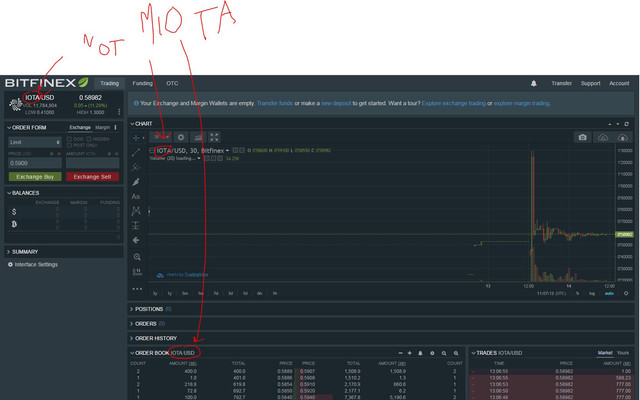This screenshot has width=640, height=400.
Task: Enable the HIDDEN order checkbox
Action: 89,139
